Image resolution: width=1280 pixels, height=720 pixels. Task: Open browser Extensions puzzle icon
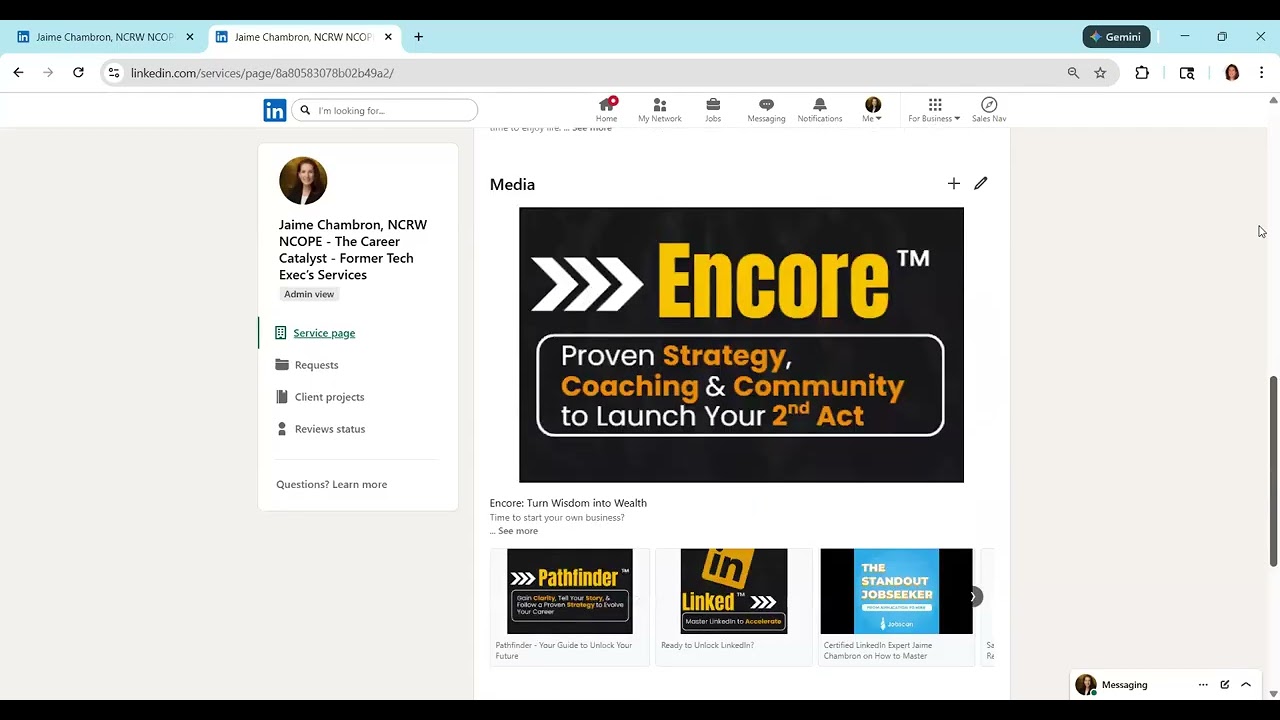click(1142, 73)
